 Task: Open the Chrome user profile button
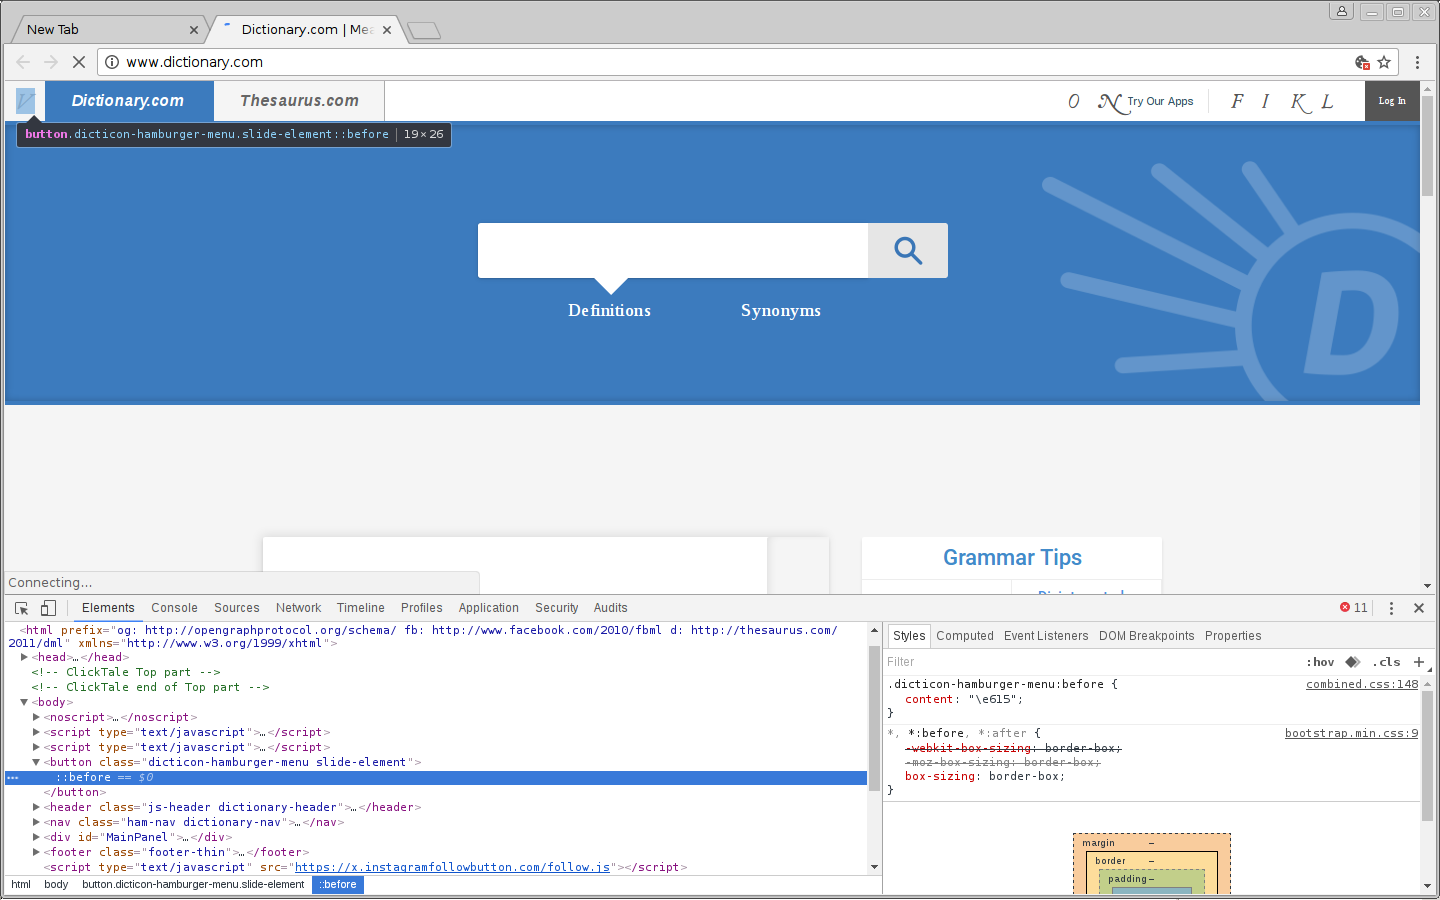[x=1342, y=11]
